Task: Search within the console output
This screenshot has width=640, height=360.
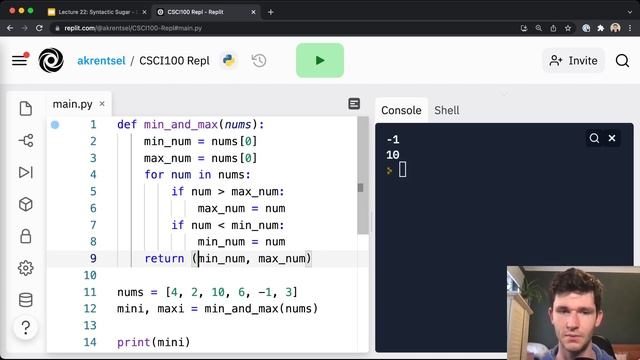Action: click(x=594, y=138)
